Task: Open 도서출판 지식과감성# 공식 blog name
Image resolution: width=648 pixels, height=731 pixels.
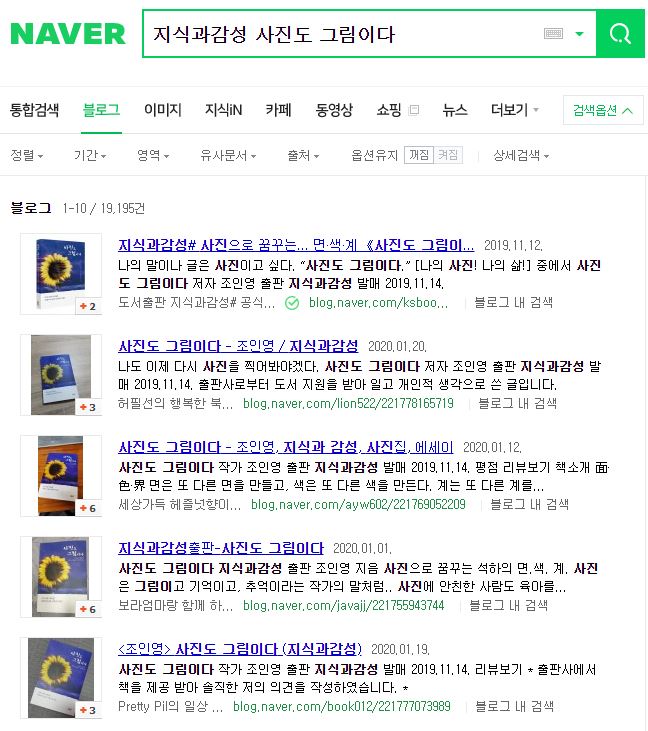Action: [196, 303]
